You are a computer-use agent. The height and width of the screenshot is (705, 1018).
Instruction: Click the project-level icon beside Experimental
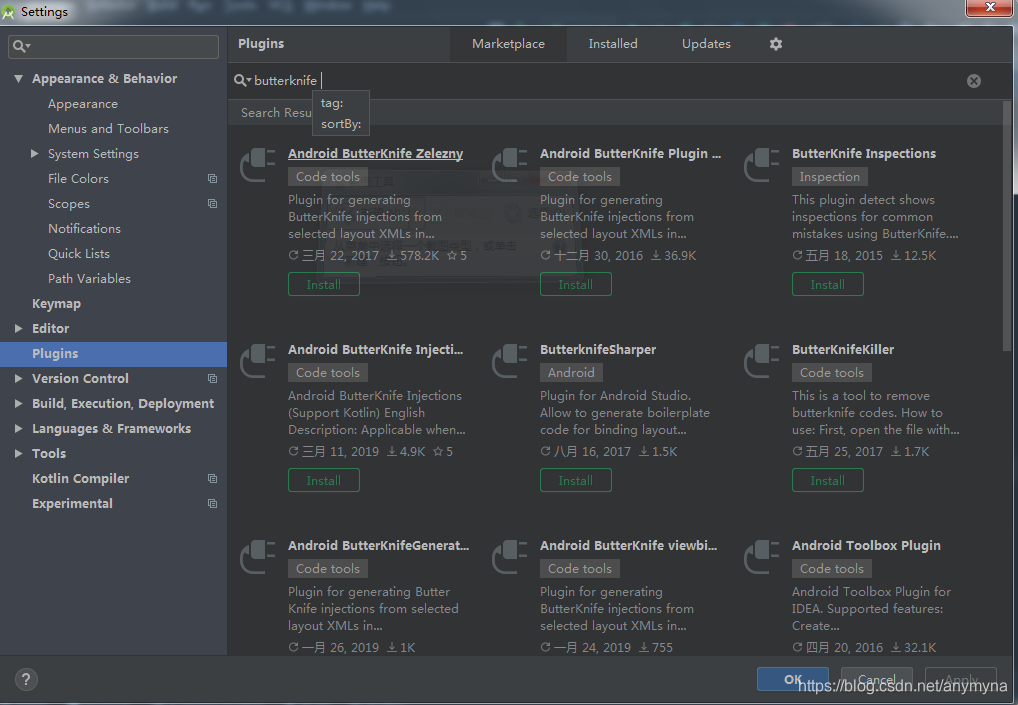pyautogui.click(x=212, y=503)
